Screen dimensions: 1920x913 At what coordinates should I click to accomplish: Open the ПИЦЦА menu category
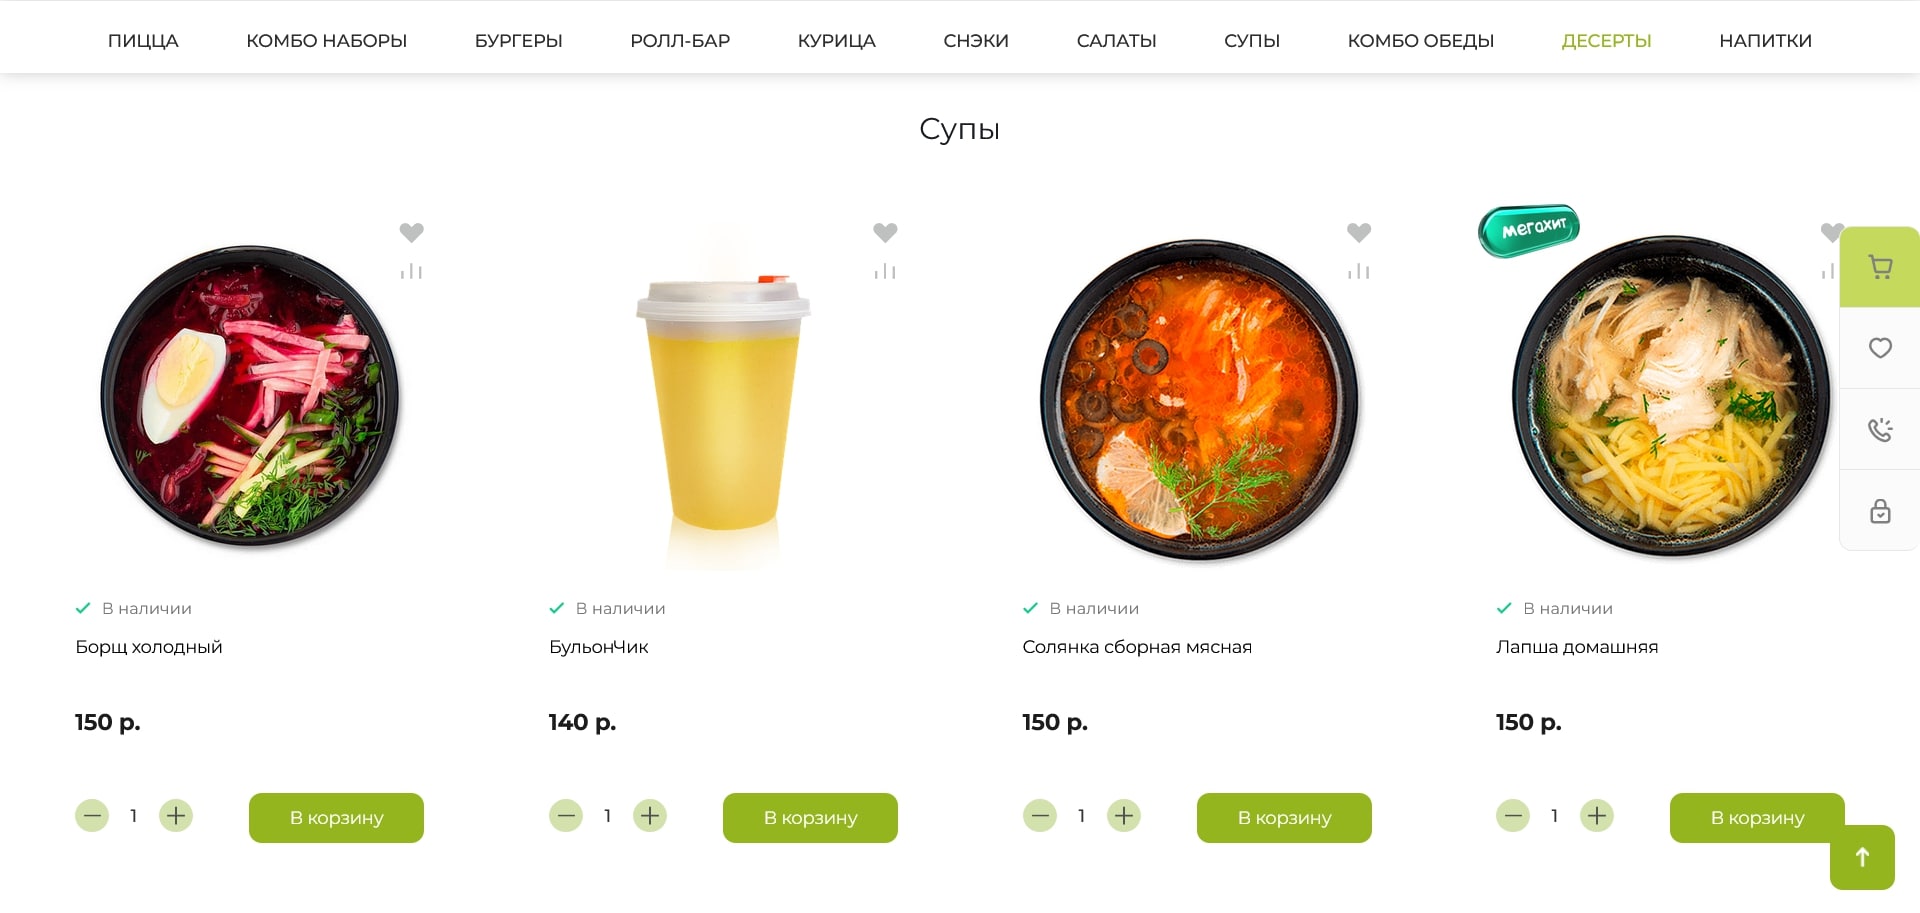pos(143,41)
